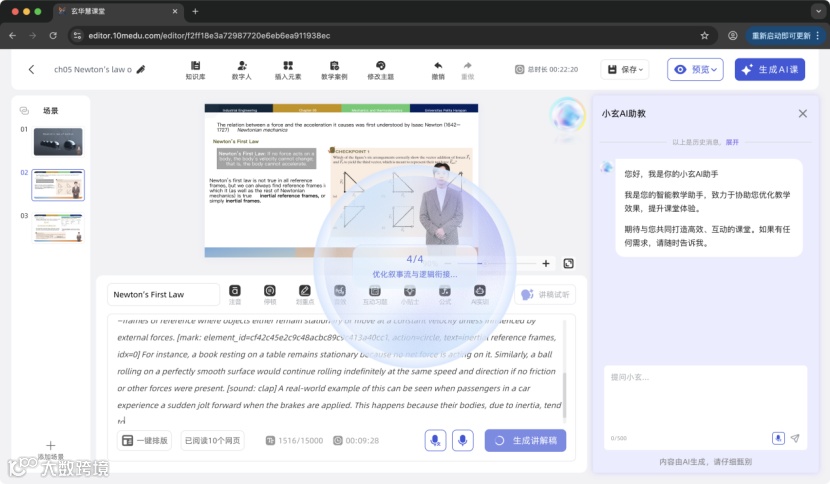Select scene 02 thumbnail
830x484 pixels.
58,185
